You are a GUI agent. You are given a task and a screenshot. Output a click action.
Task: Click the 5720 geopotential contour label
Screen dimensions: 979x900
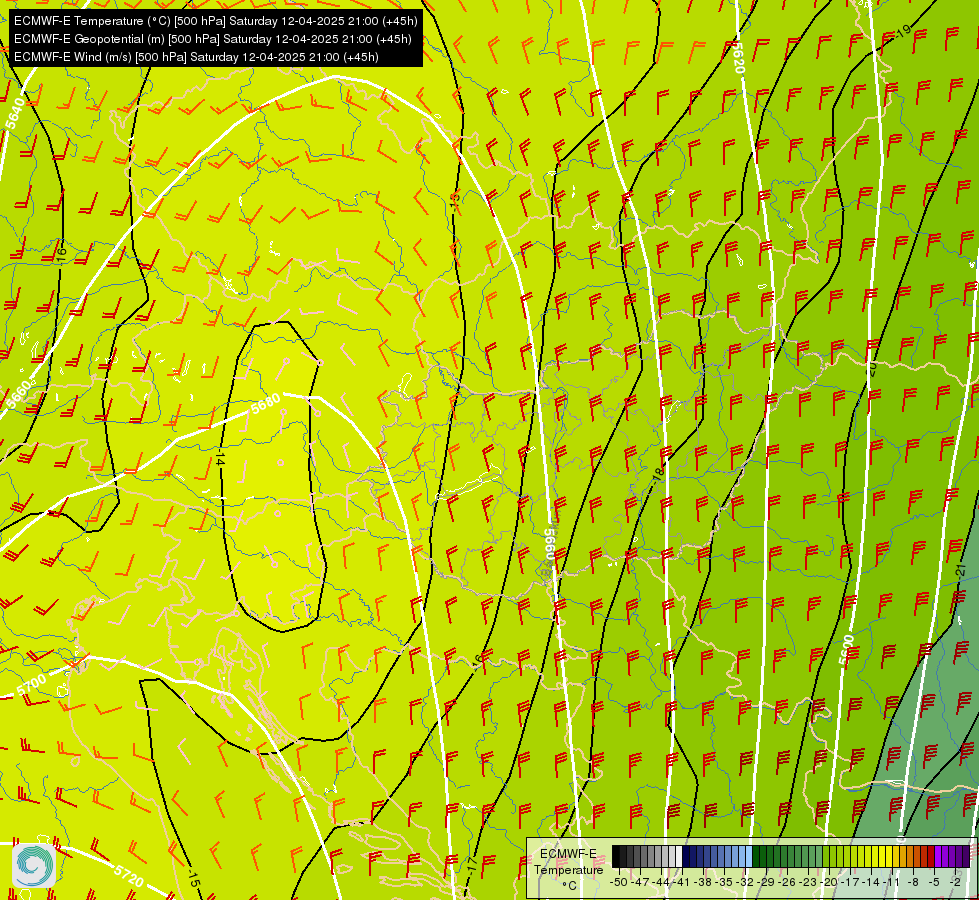point(129,876)
